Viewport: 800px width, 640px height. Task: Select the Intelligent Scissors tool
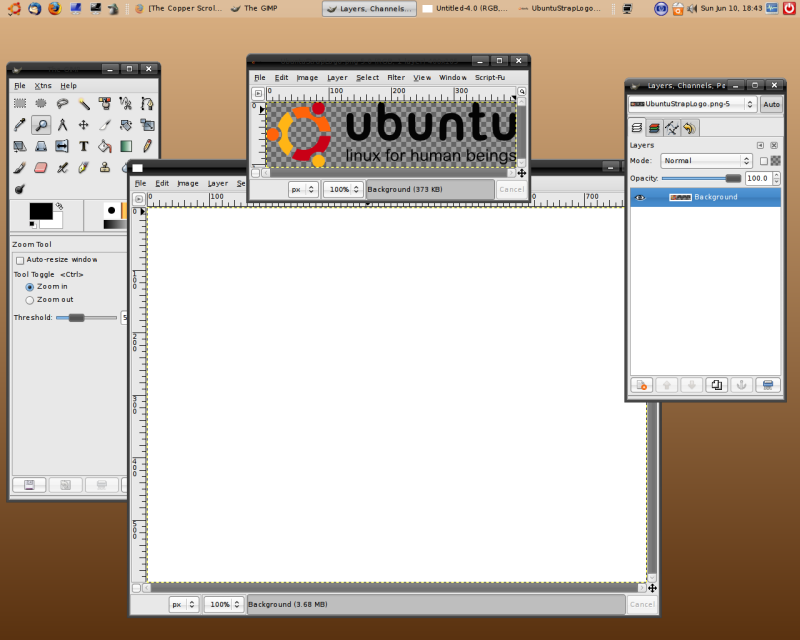pos(126,104)
